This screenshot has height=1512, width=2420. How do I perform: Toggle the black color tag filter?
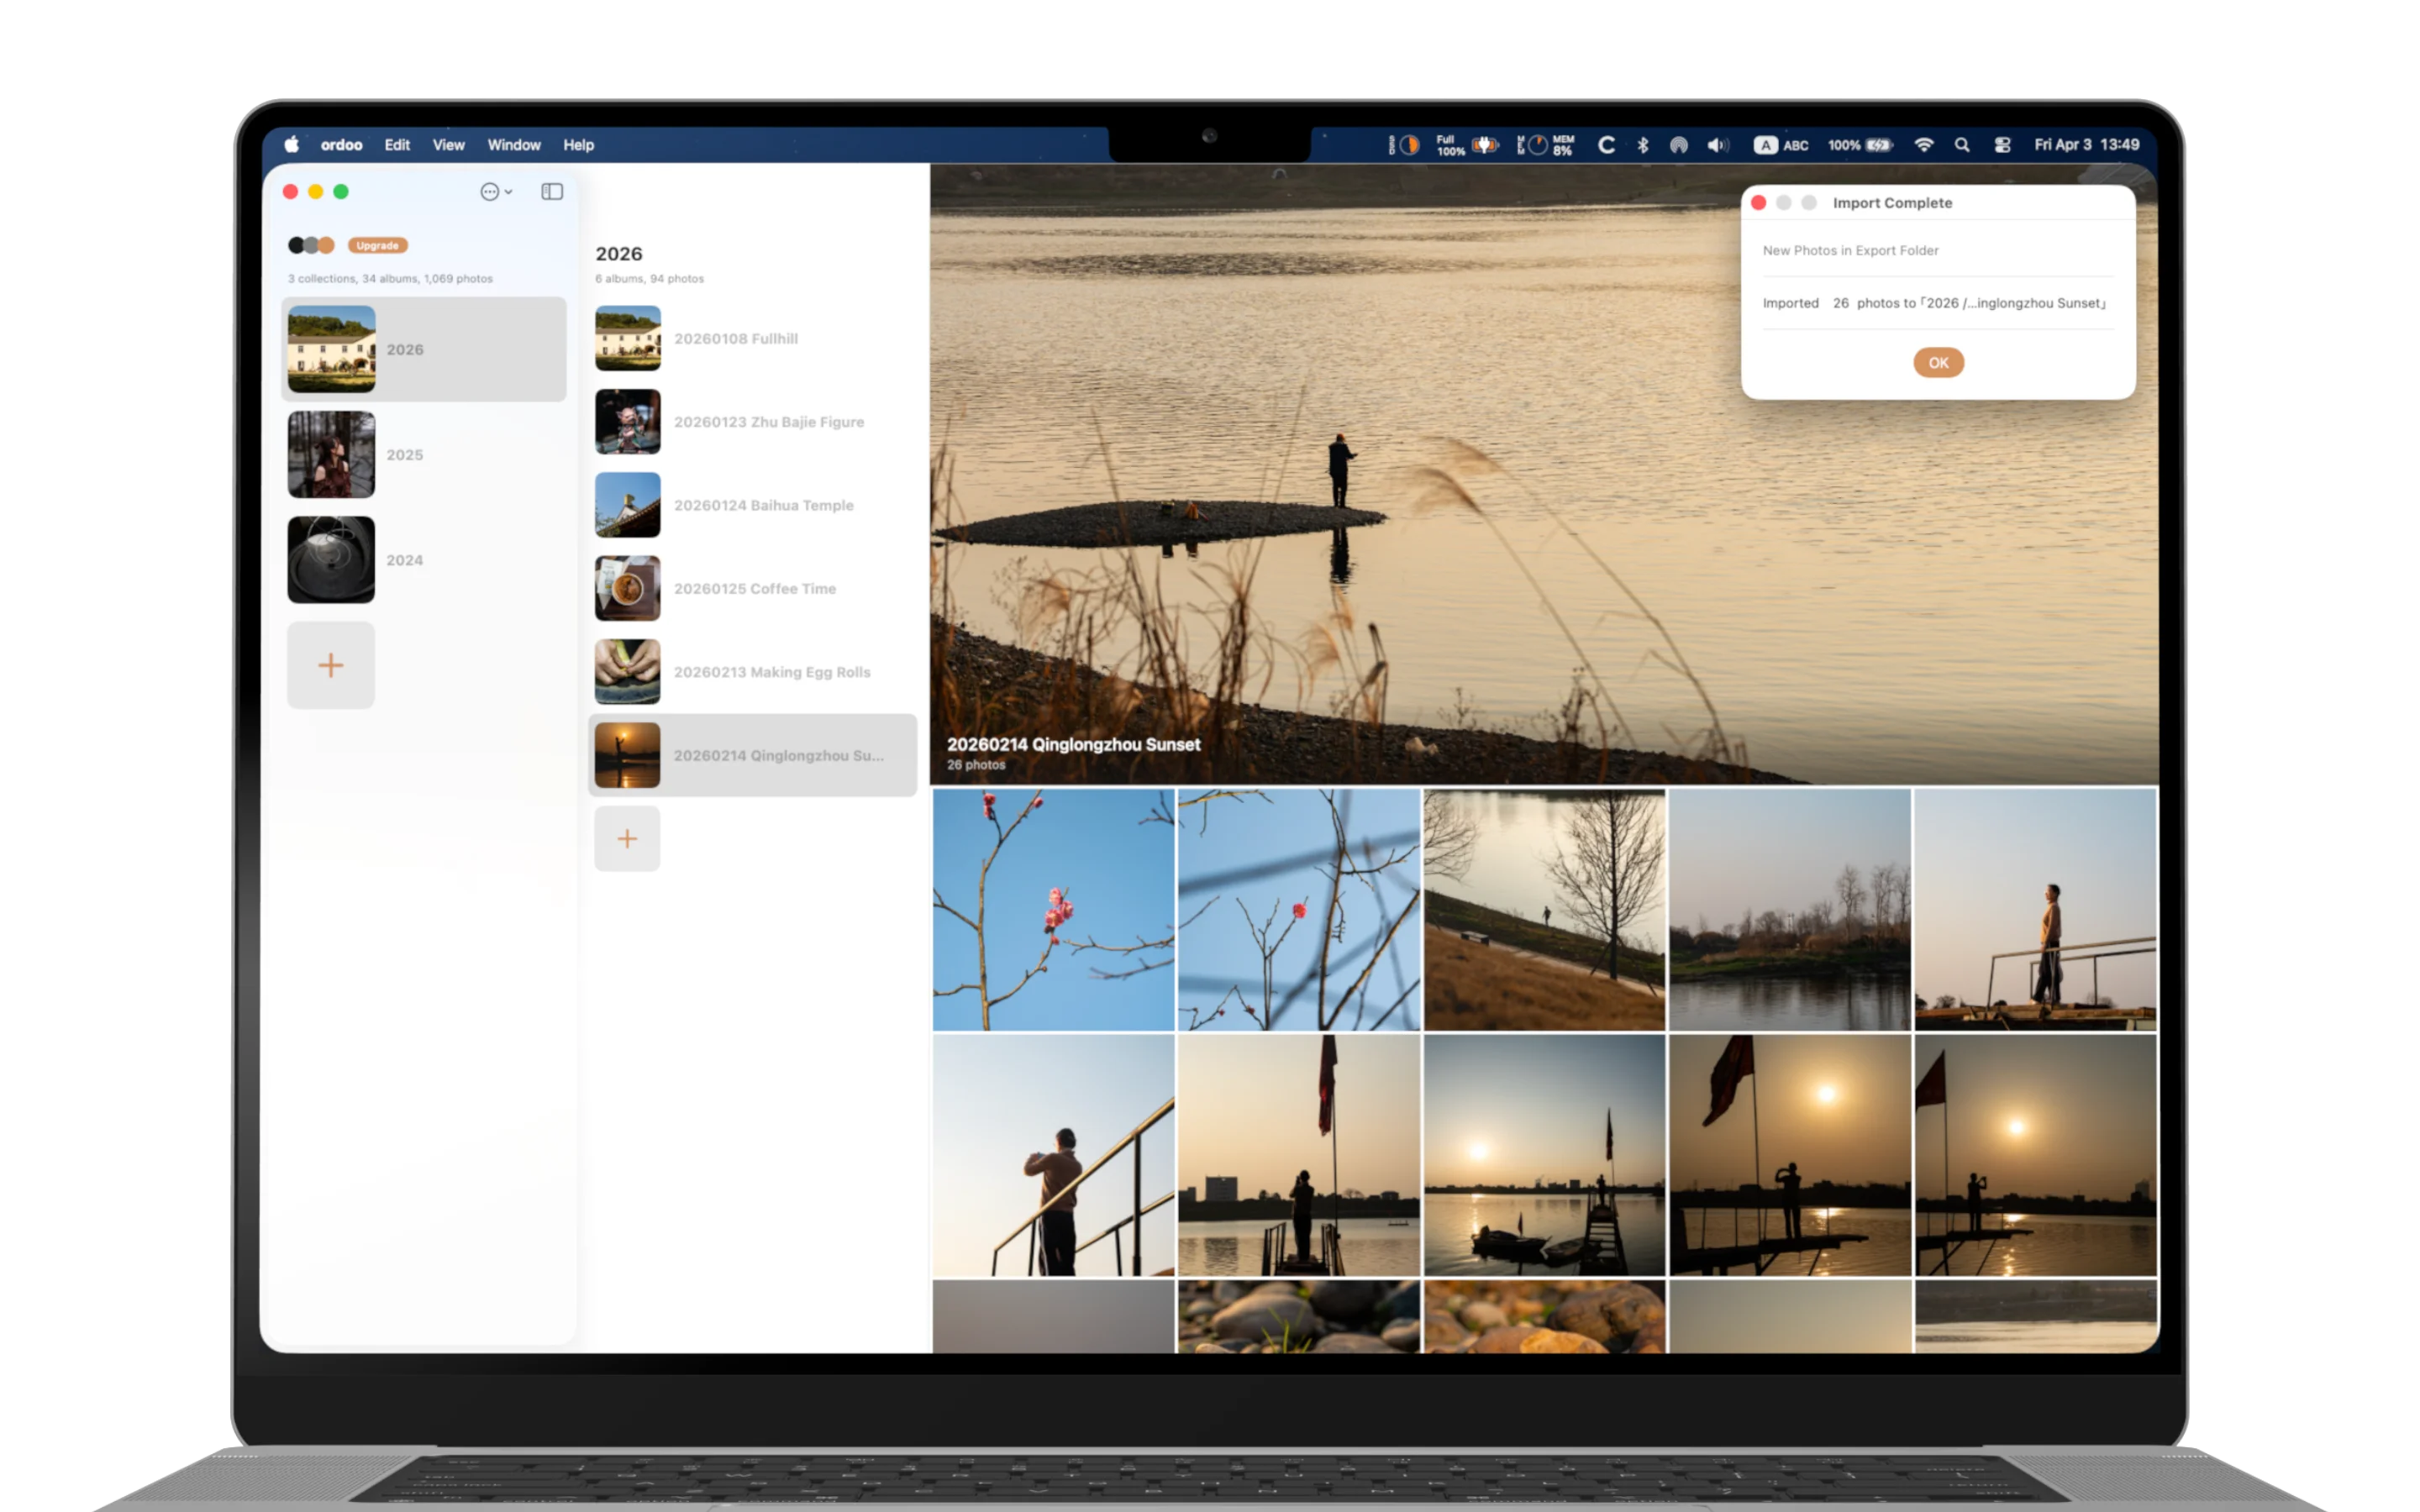click(297, 244)
